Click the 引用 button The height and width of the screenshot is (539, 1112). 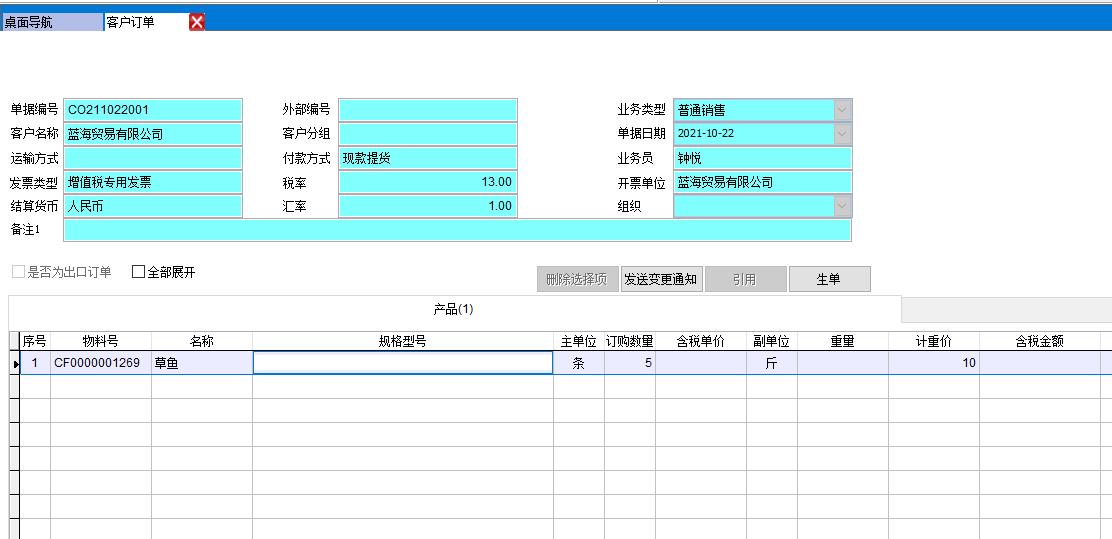pyautogui.click(x=744, y=279)
